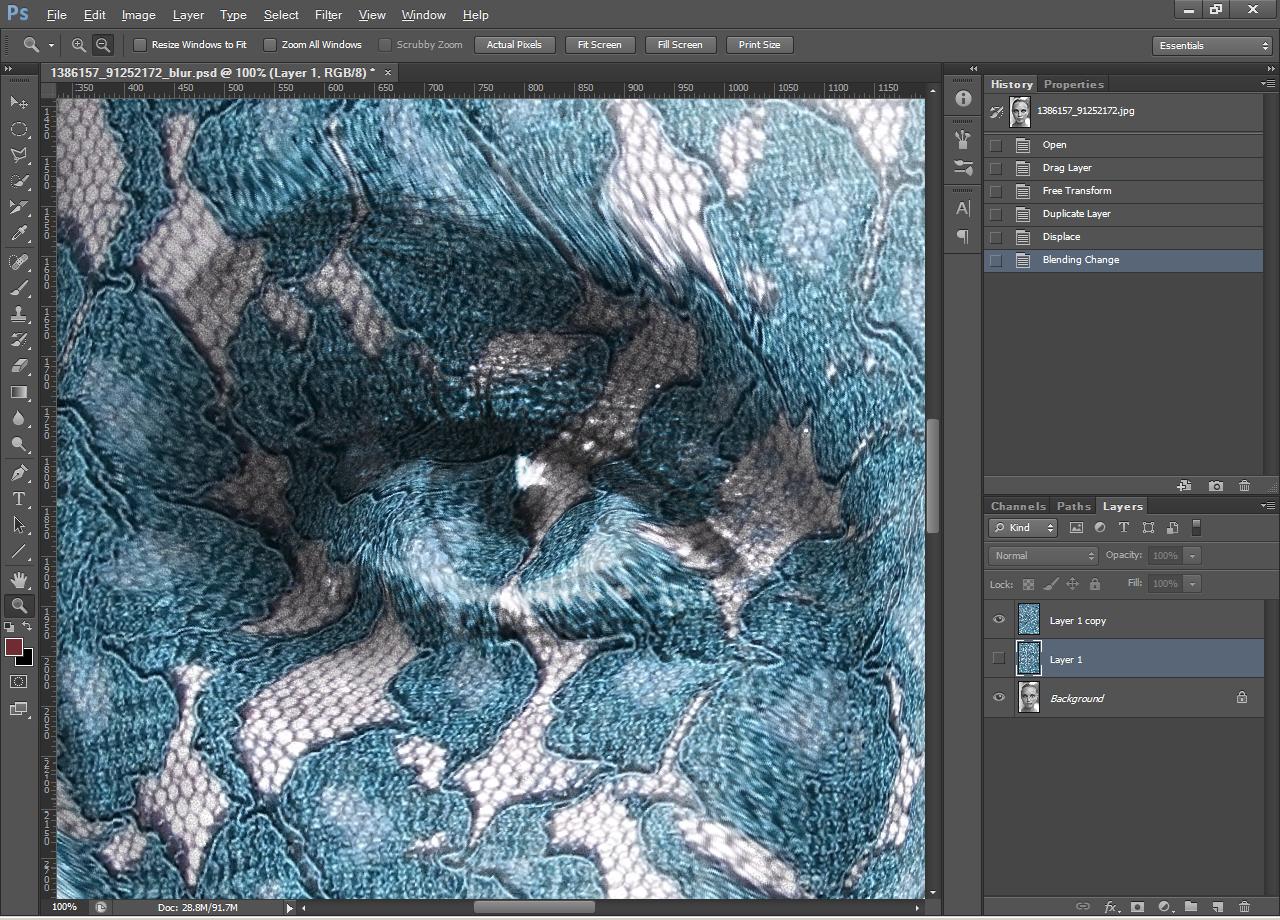
Task: Select the Hand tool
Action: coord(19,579)
